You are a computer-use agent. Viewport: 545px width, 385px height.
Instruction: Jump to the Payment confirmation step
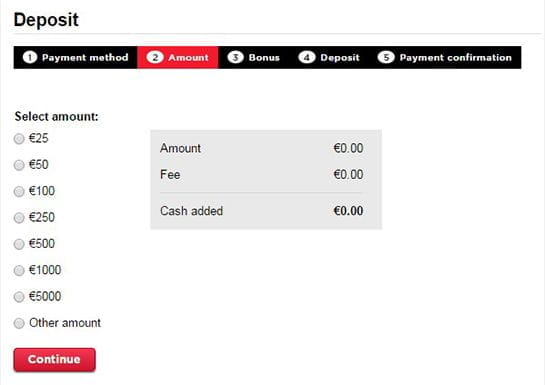(x=445, y=57)
